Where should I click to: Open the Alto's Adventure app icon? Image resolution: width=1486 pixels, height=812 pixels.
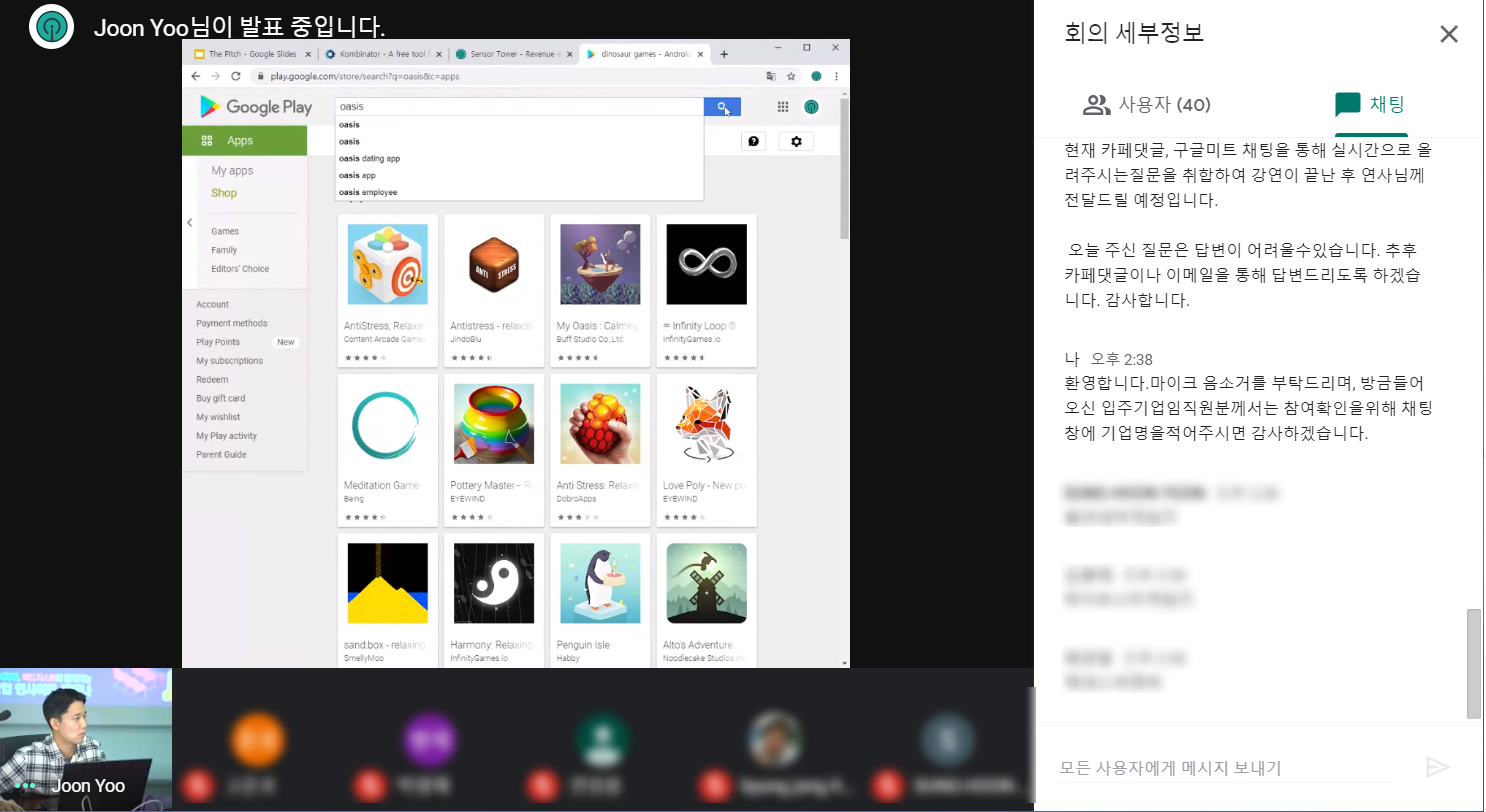coord(707,584)
